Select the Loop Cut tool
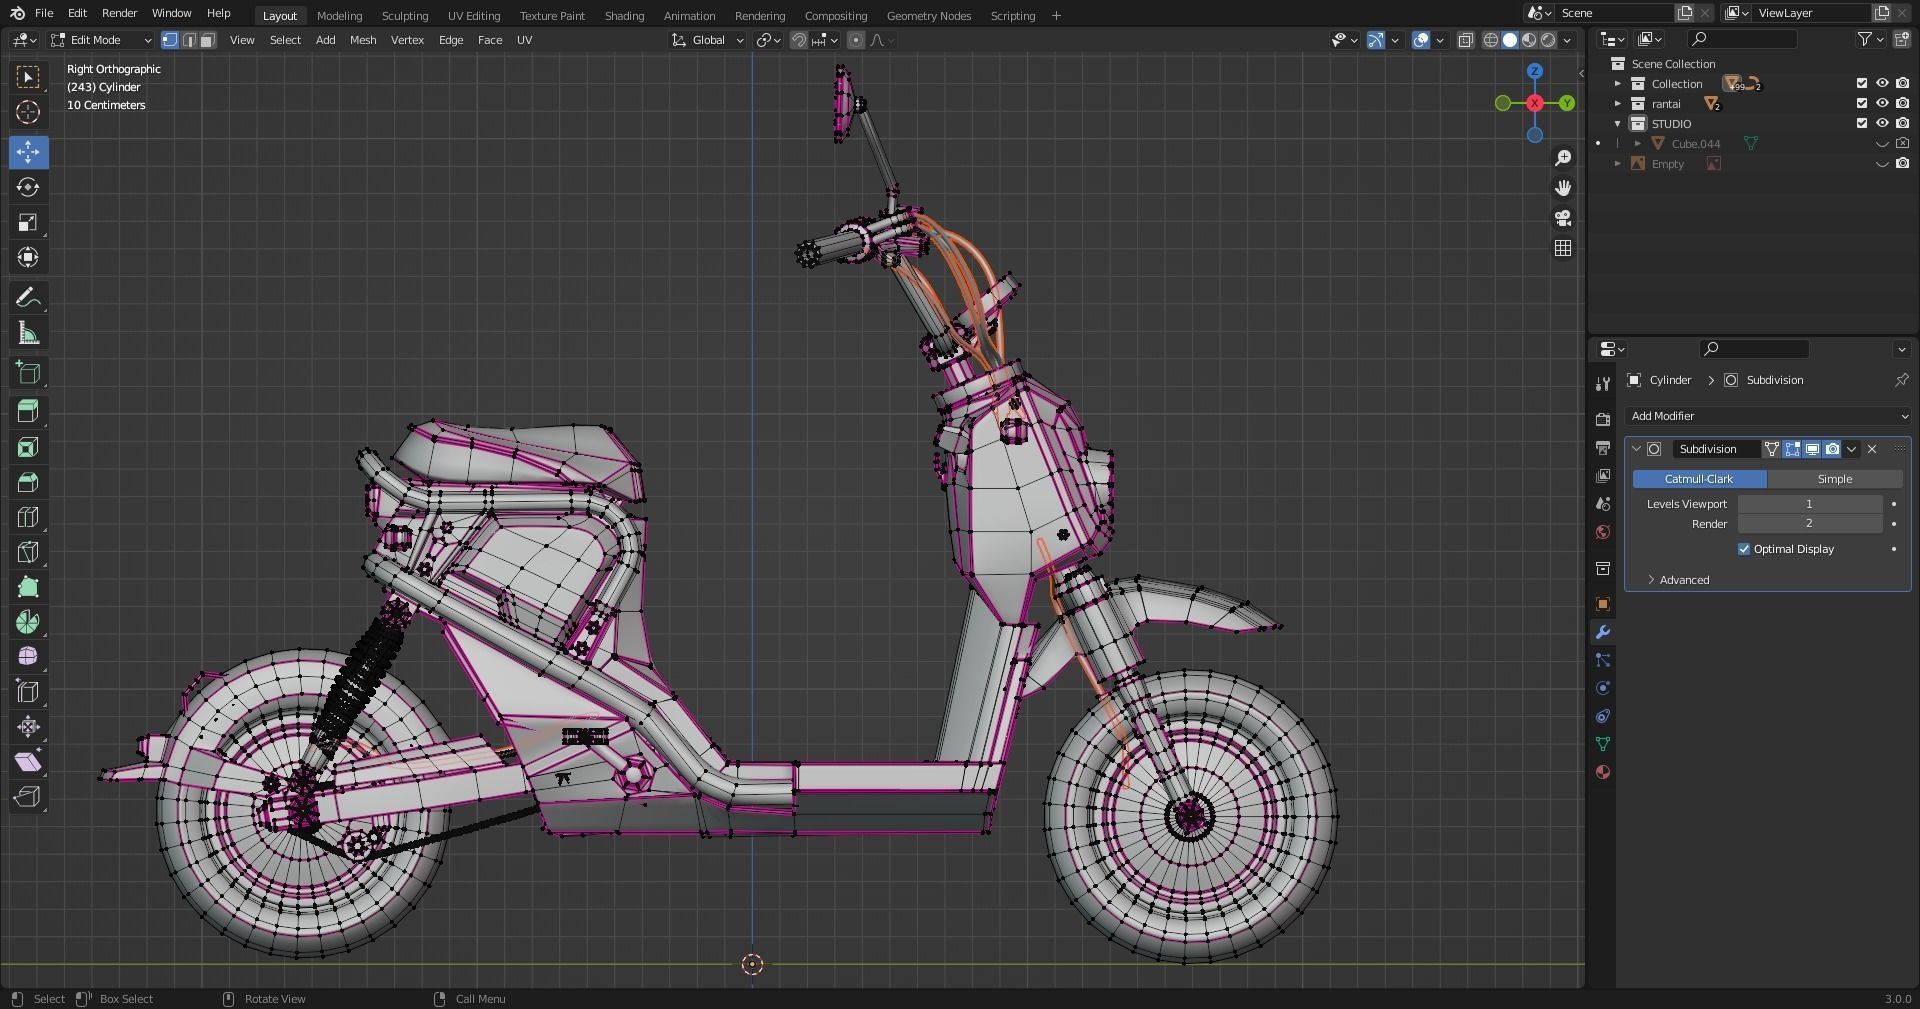 28,517
